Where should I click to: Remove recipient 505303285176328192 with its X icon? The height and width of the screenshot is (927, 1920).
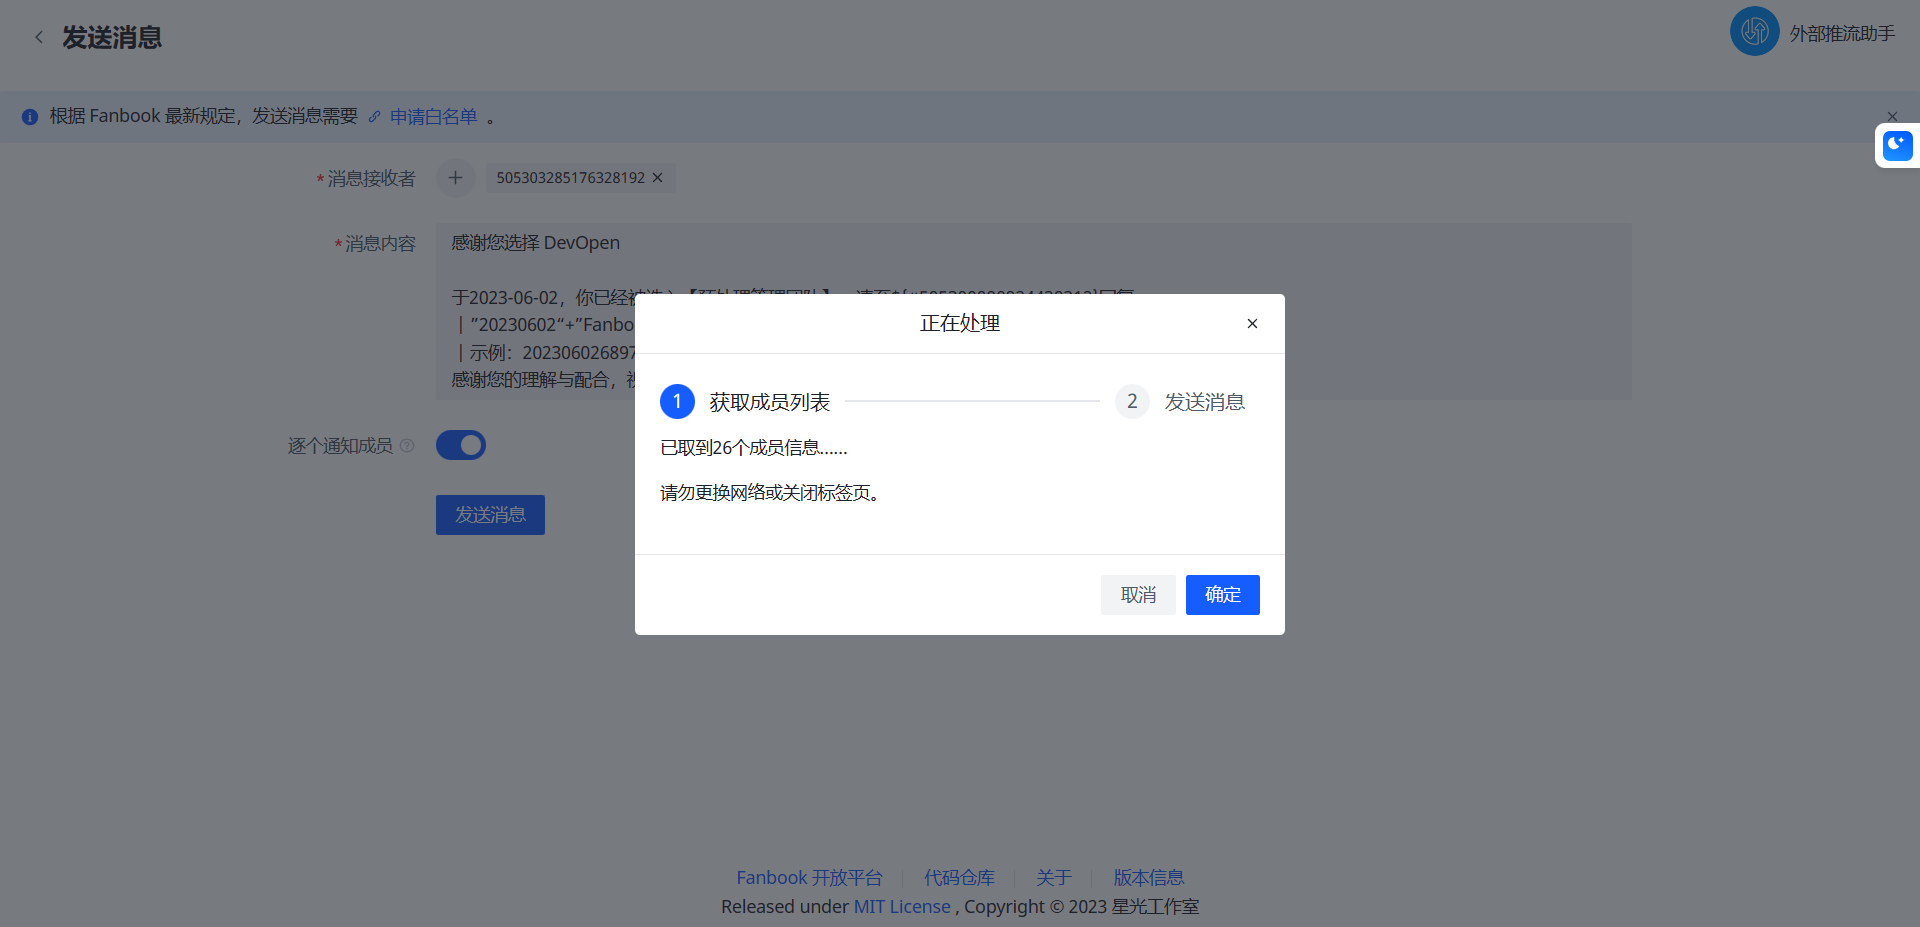point(658,178)
